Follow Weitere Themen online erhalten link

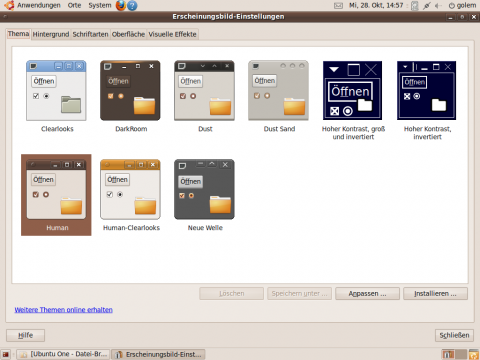tap(63, 310)
